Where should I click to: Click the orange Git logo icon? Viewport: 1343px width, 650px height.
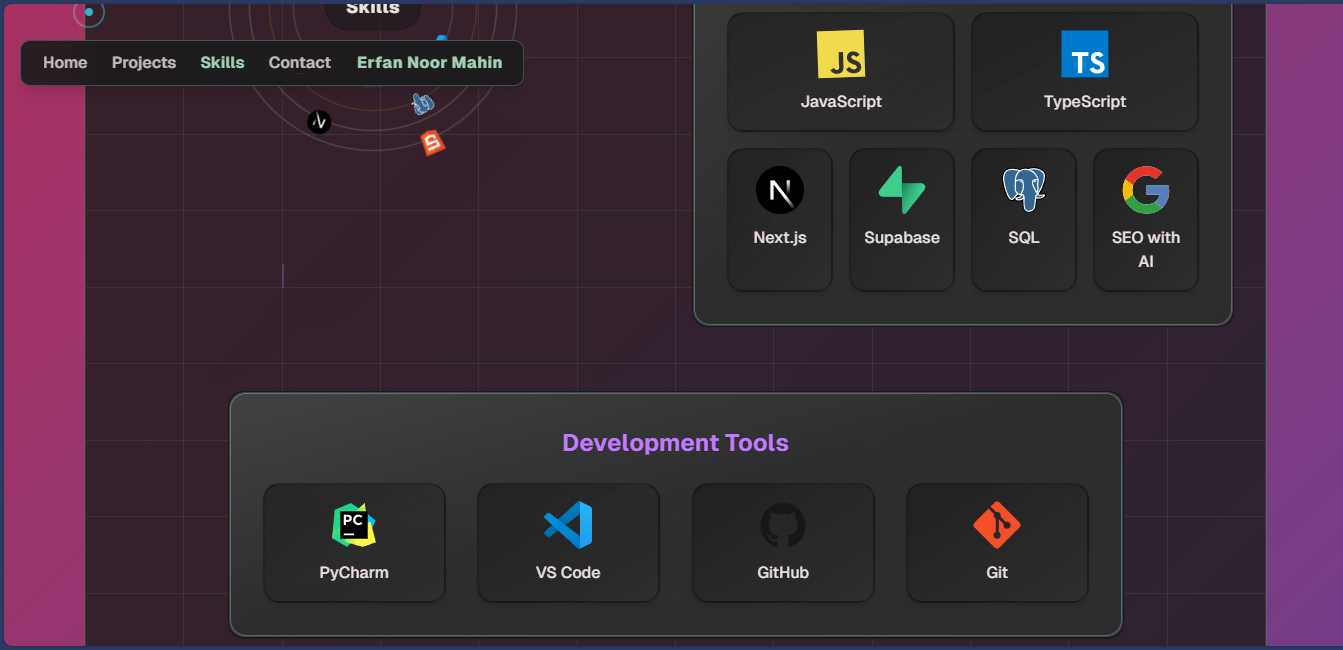pyautogui.click(x=997, y=525)
